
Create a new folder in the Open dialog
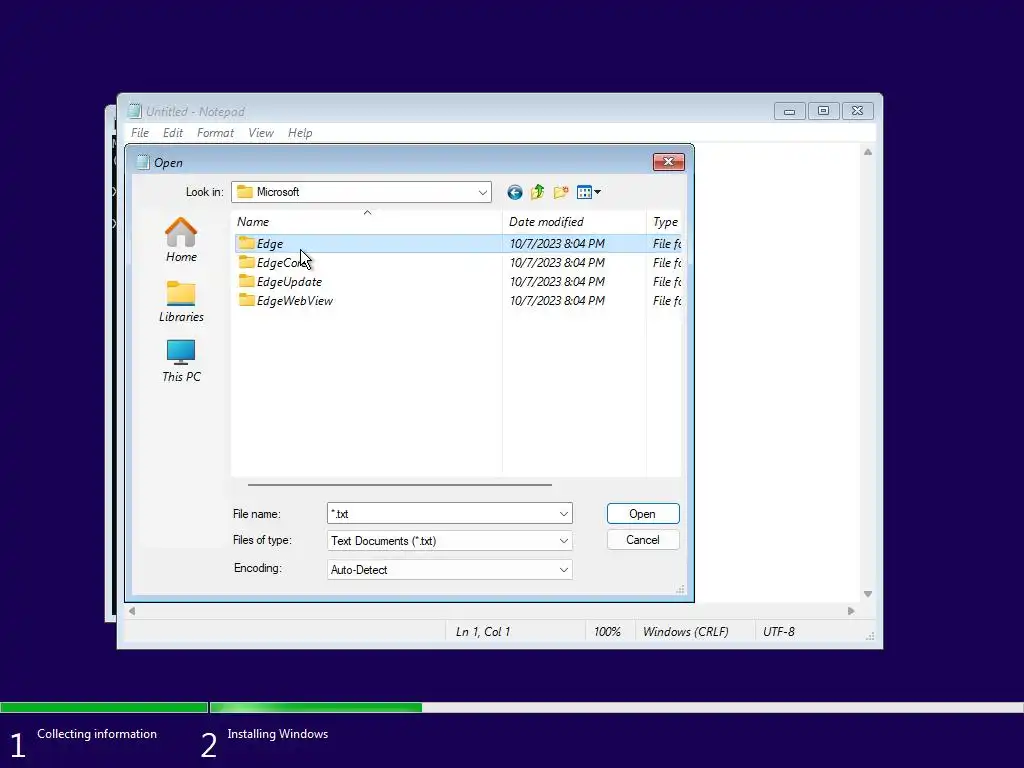pyautogui.click(x=561, y=192)
